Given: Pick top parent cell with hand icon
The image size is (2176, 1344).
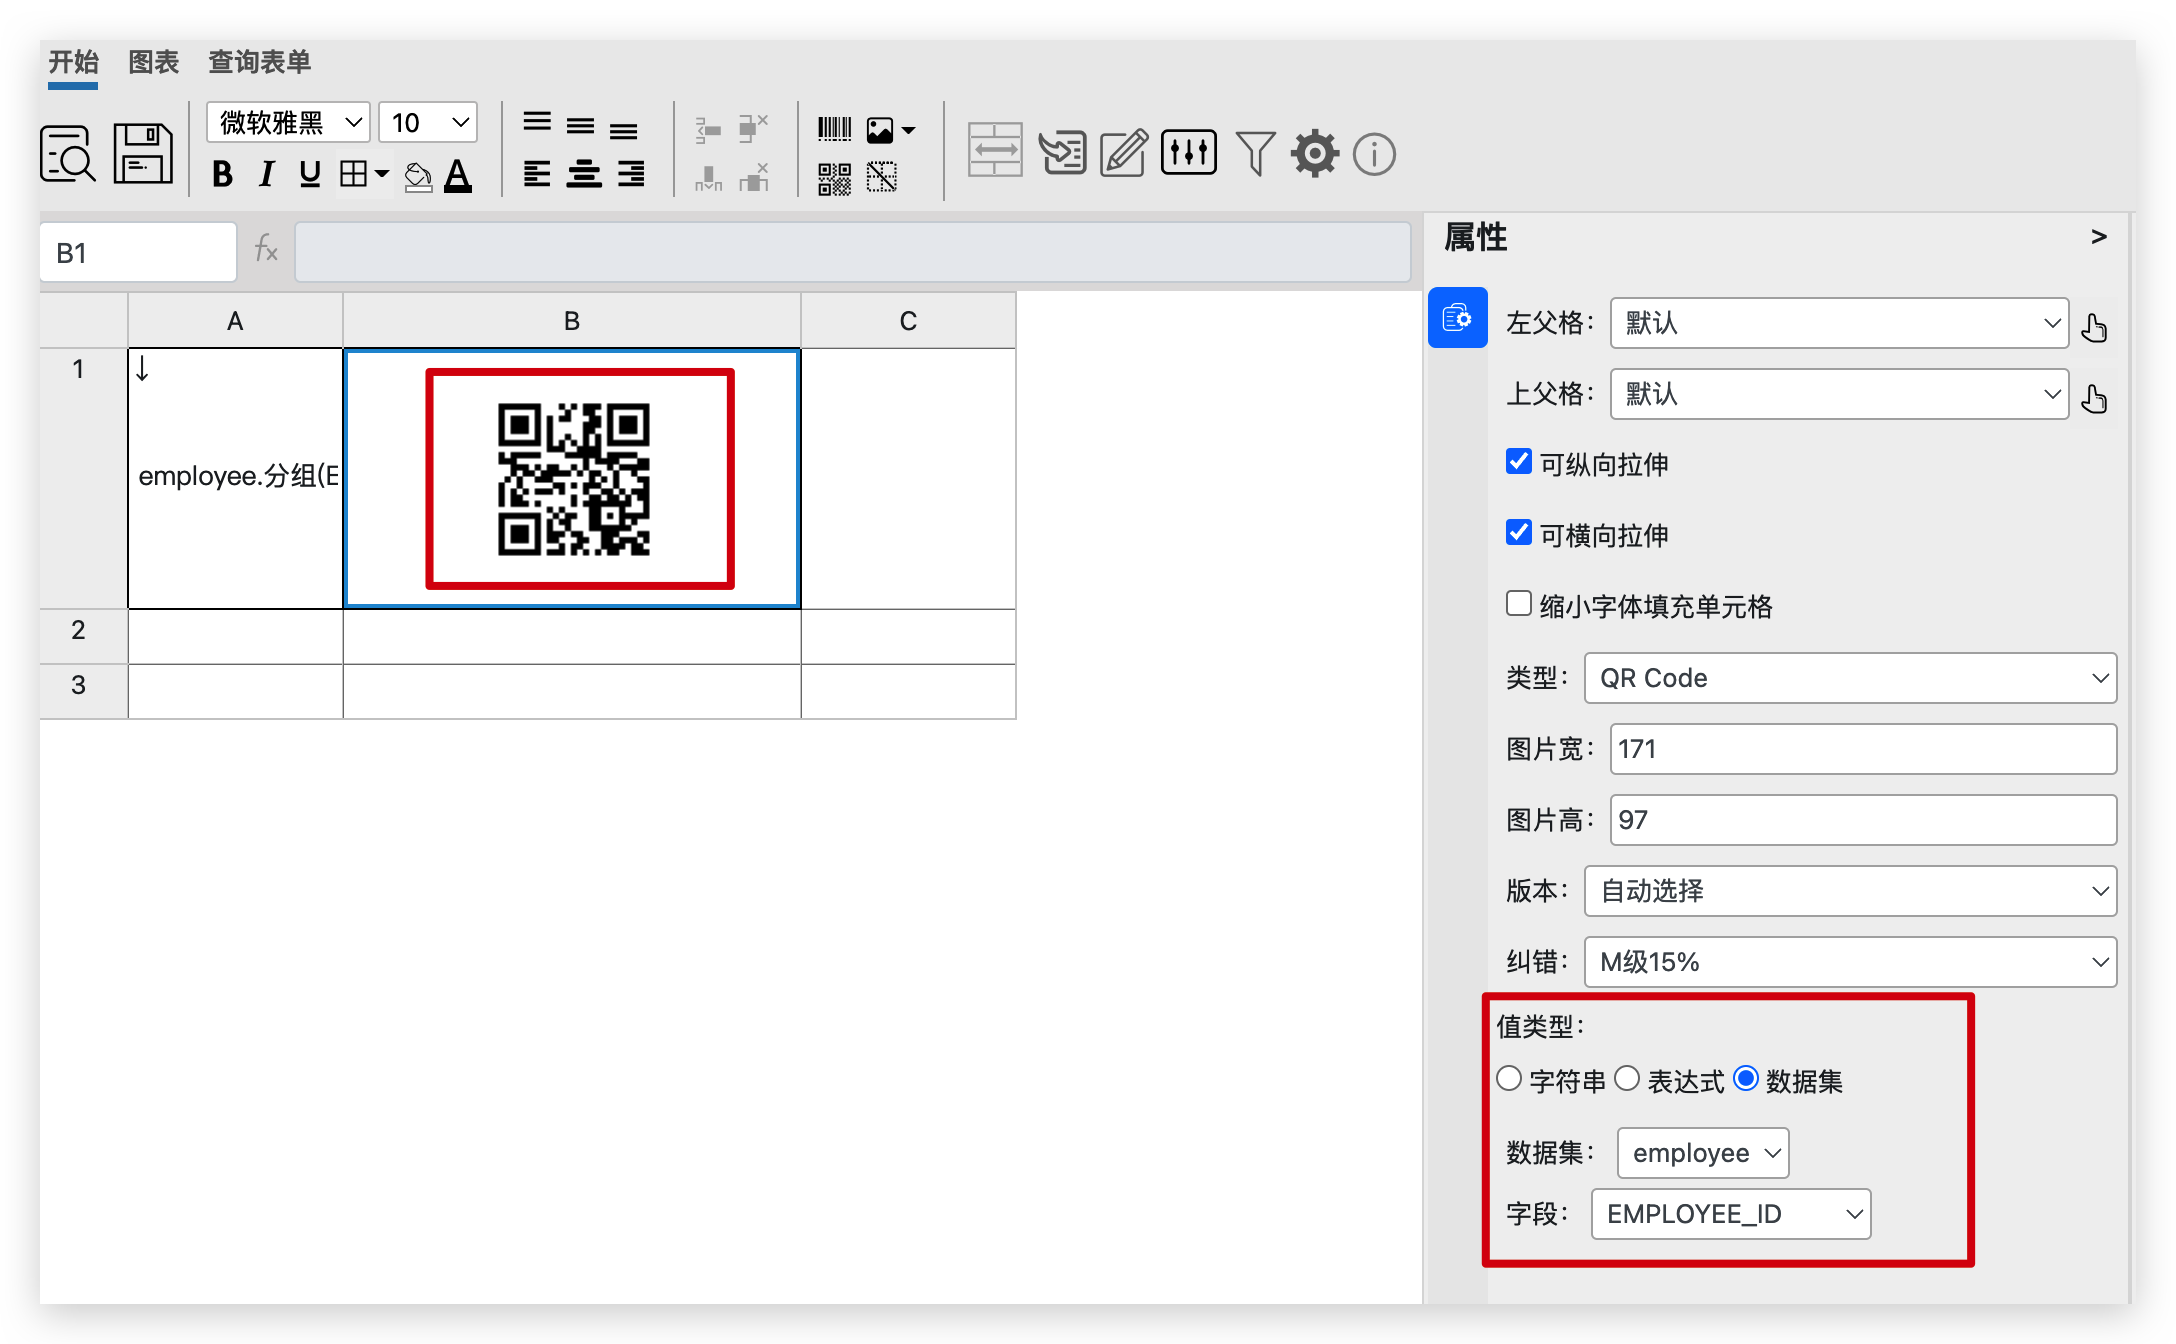Looking at the screenshot, I should click(2094, 398).
